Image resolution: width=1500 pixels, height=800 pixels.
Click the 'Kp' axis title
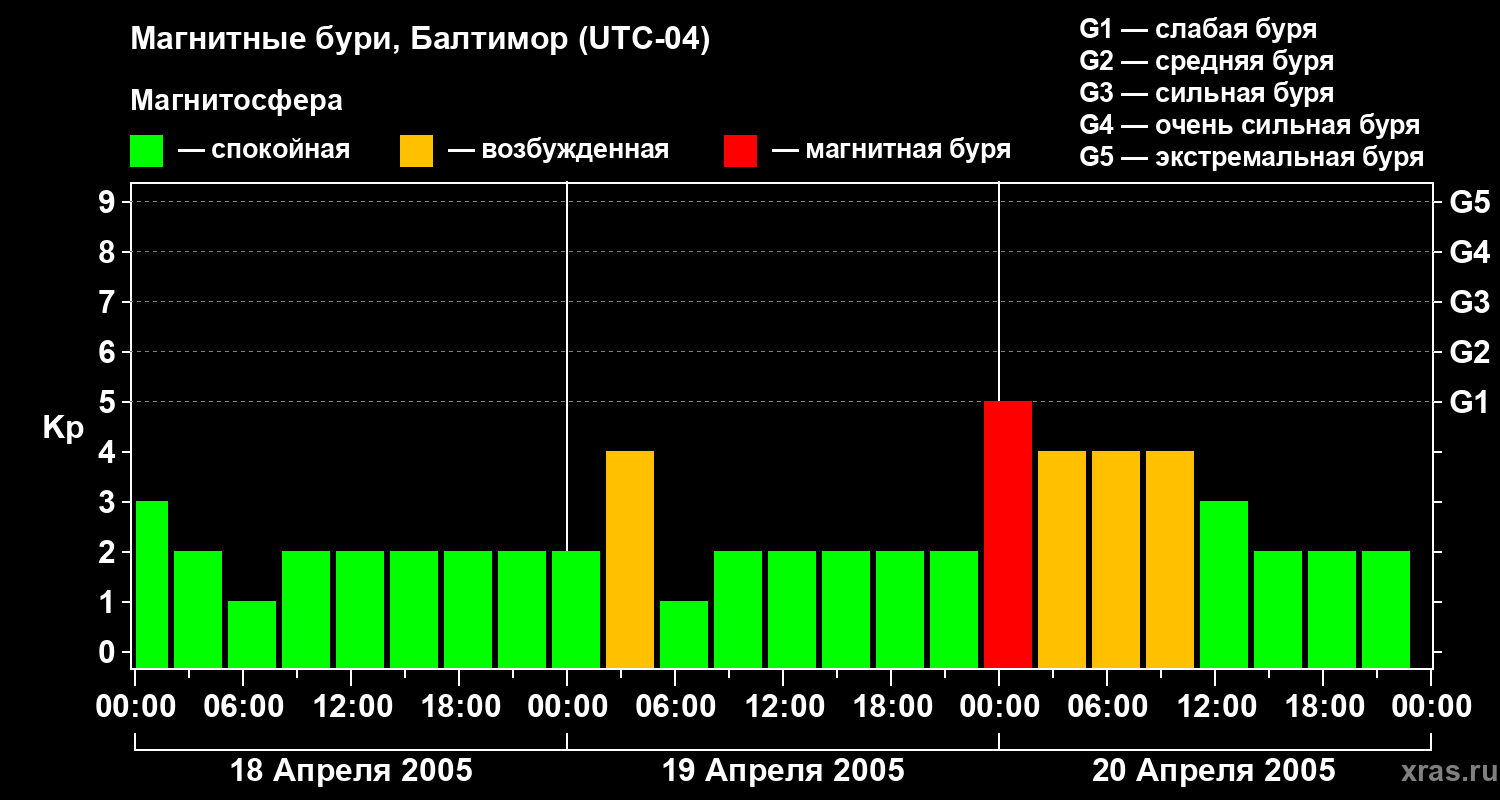[63, 428]
